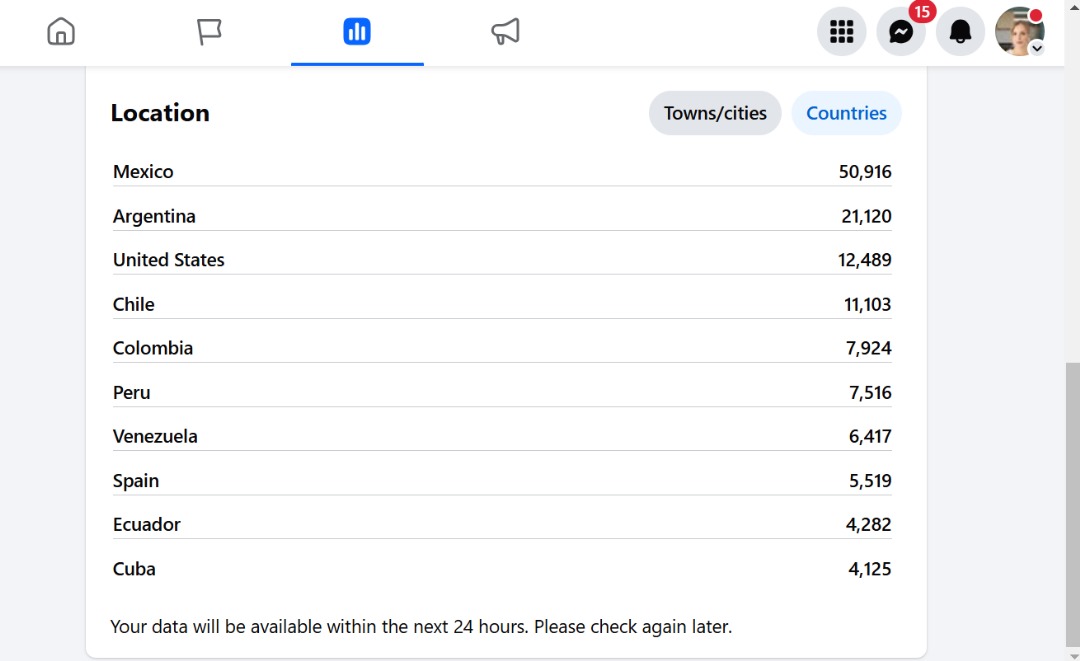The width and height of the screenshot is (1080, 661).
Task: Click the Argentina row label
Action: coord(154,216)
